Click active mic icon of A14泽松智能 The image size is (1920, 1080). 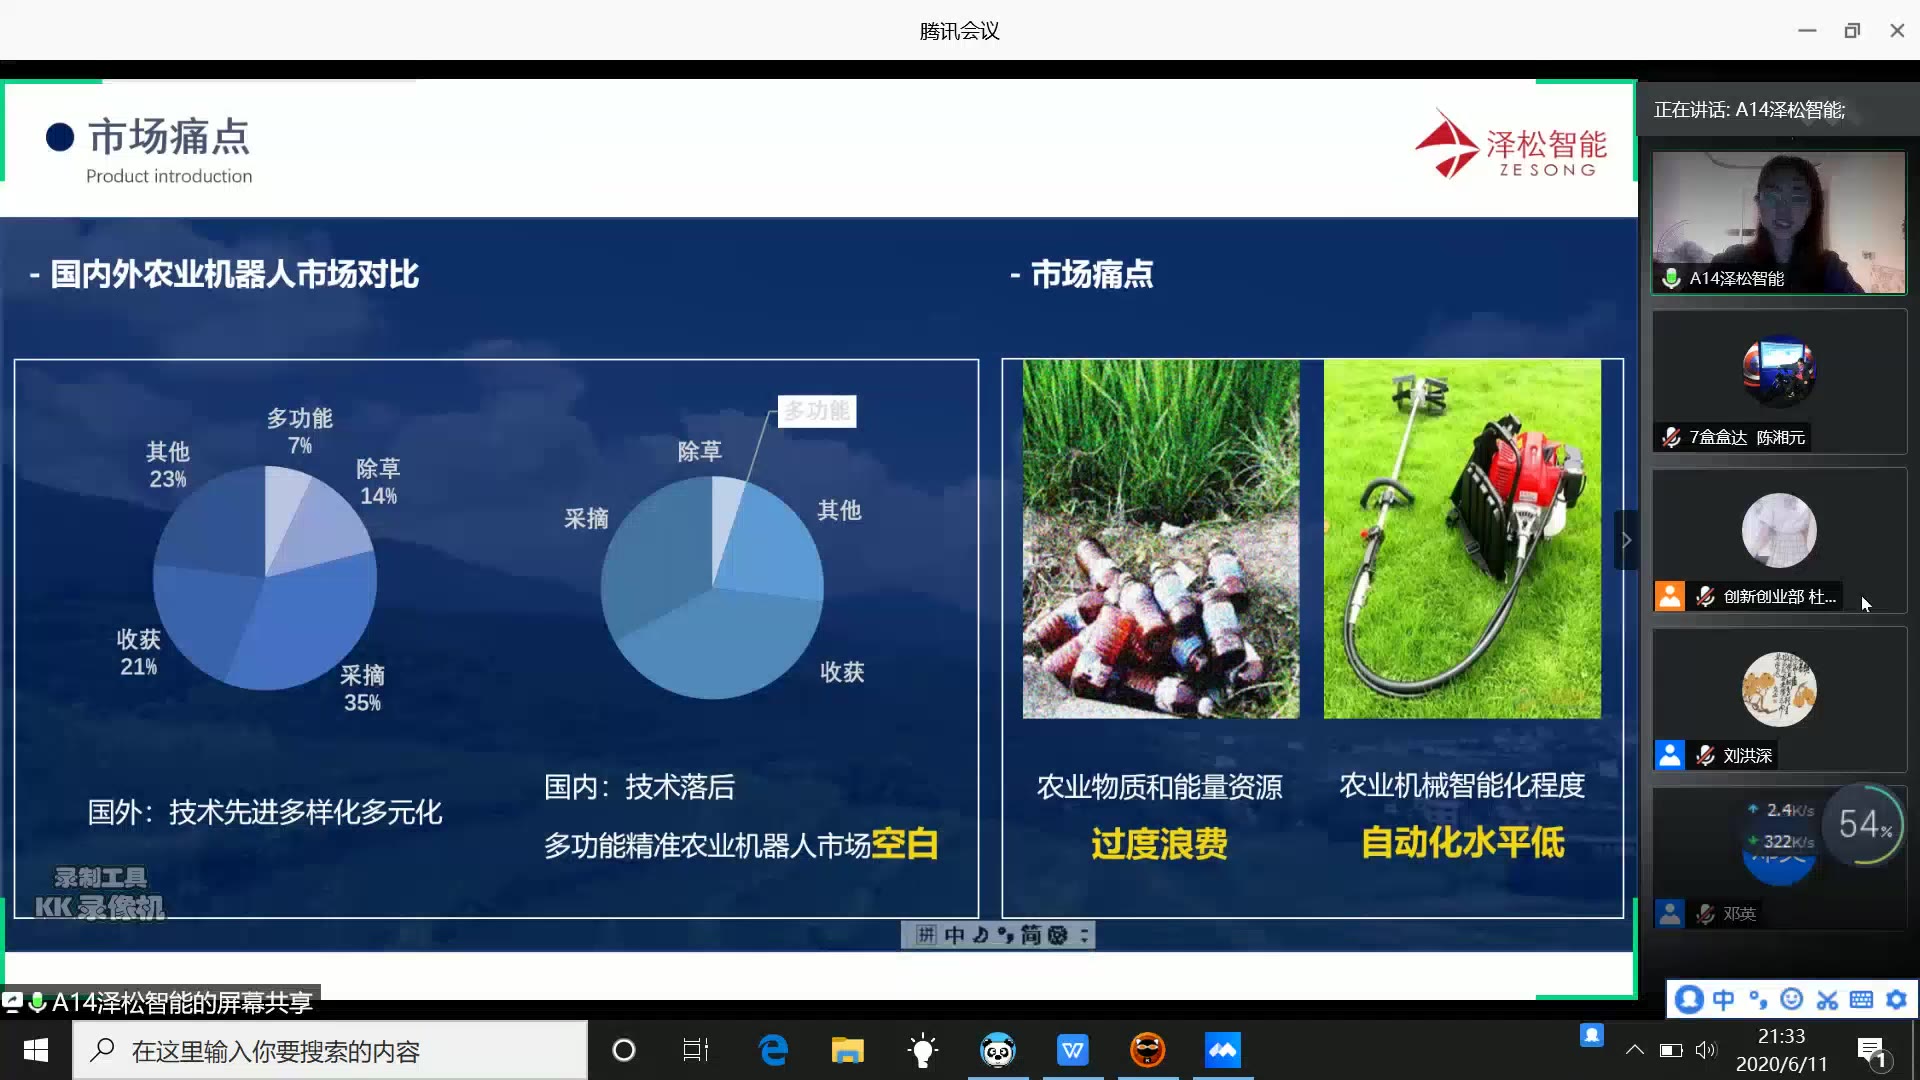(x=1671, y=278)
